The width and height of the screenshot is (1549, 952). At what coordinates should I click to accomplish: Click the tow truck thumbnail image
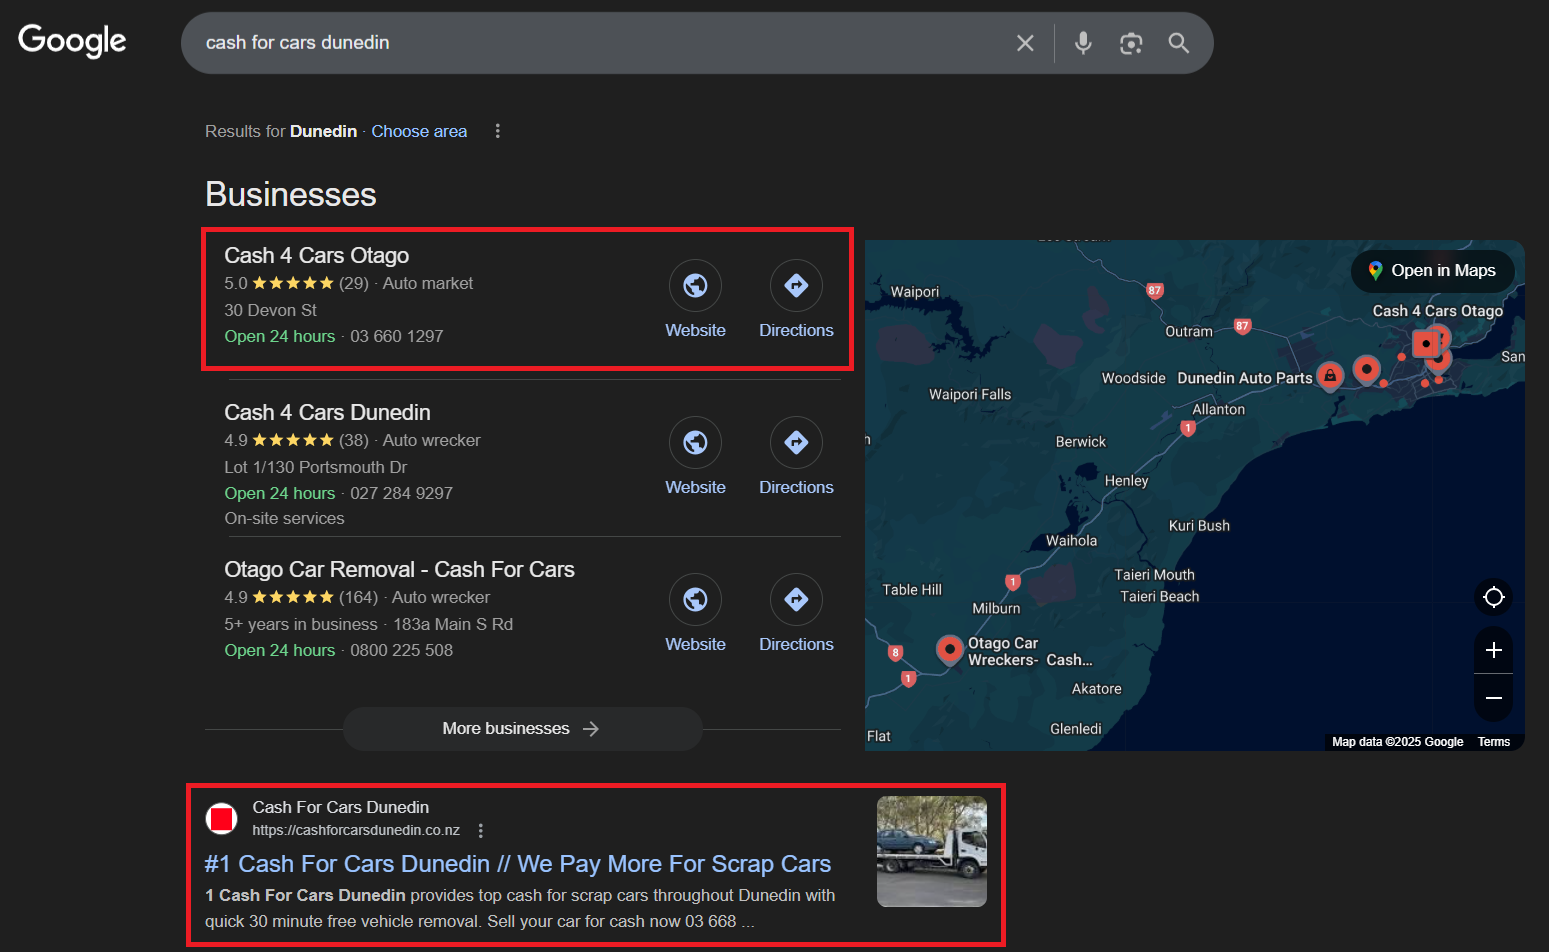[x=931, y=851]
